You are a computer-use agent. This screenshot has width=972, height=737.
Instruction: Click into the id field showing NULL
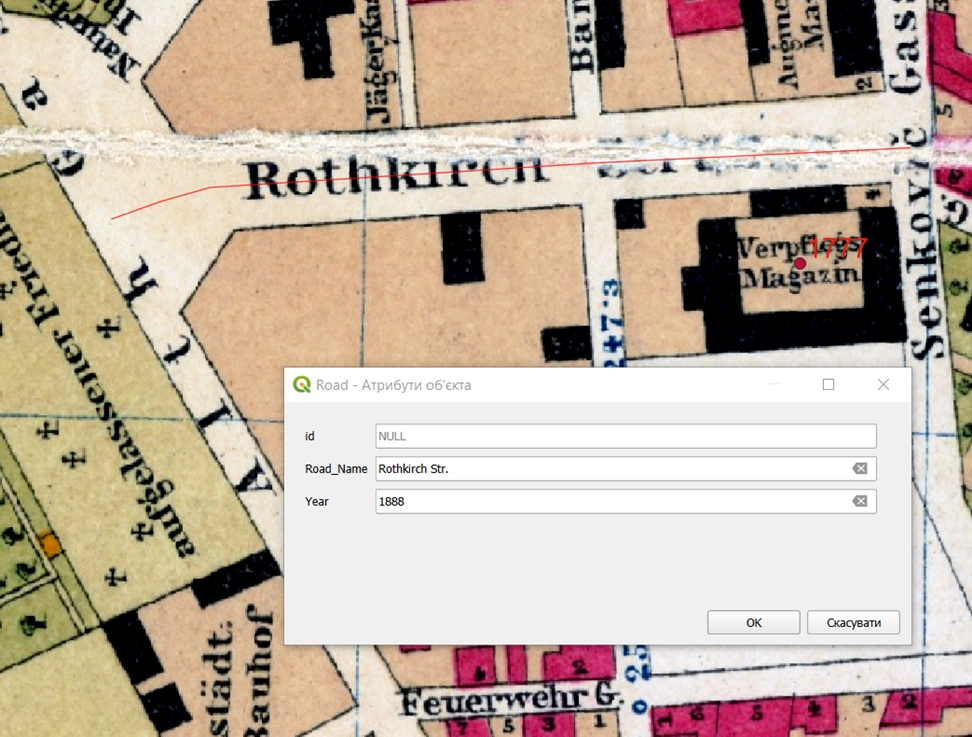(625, 436)
